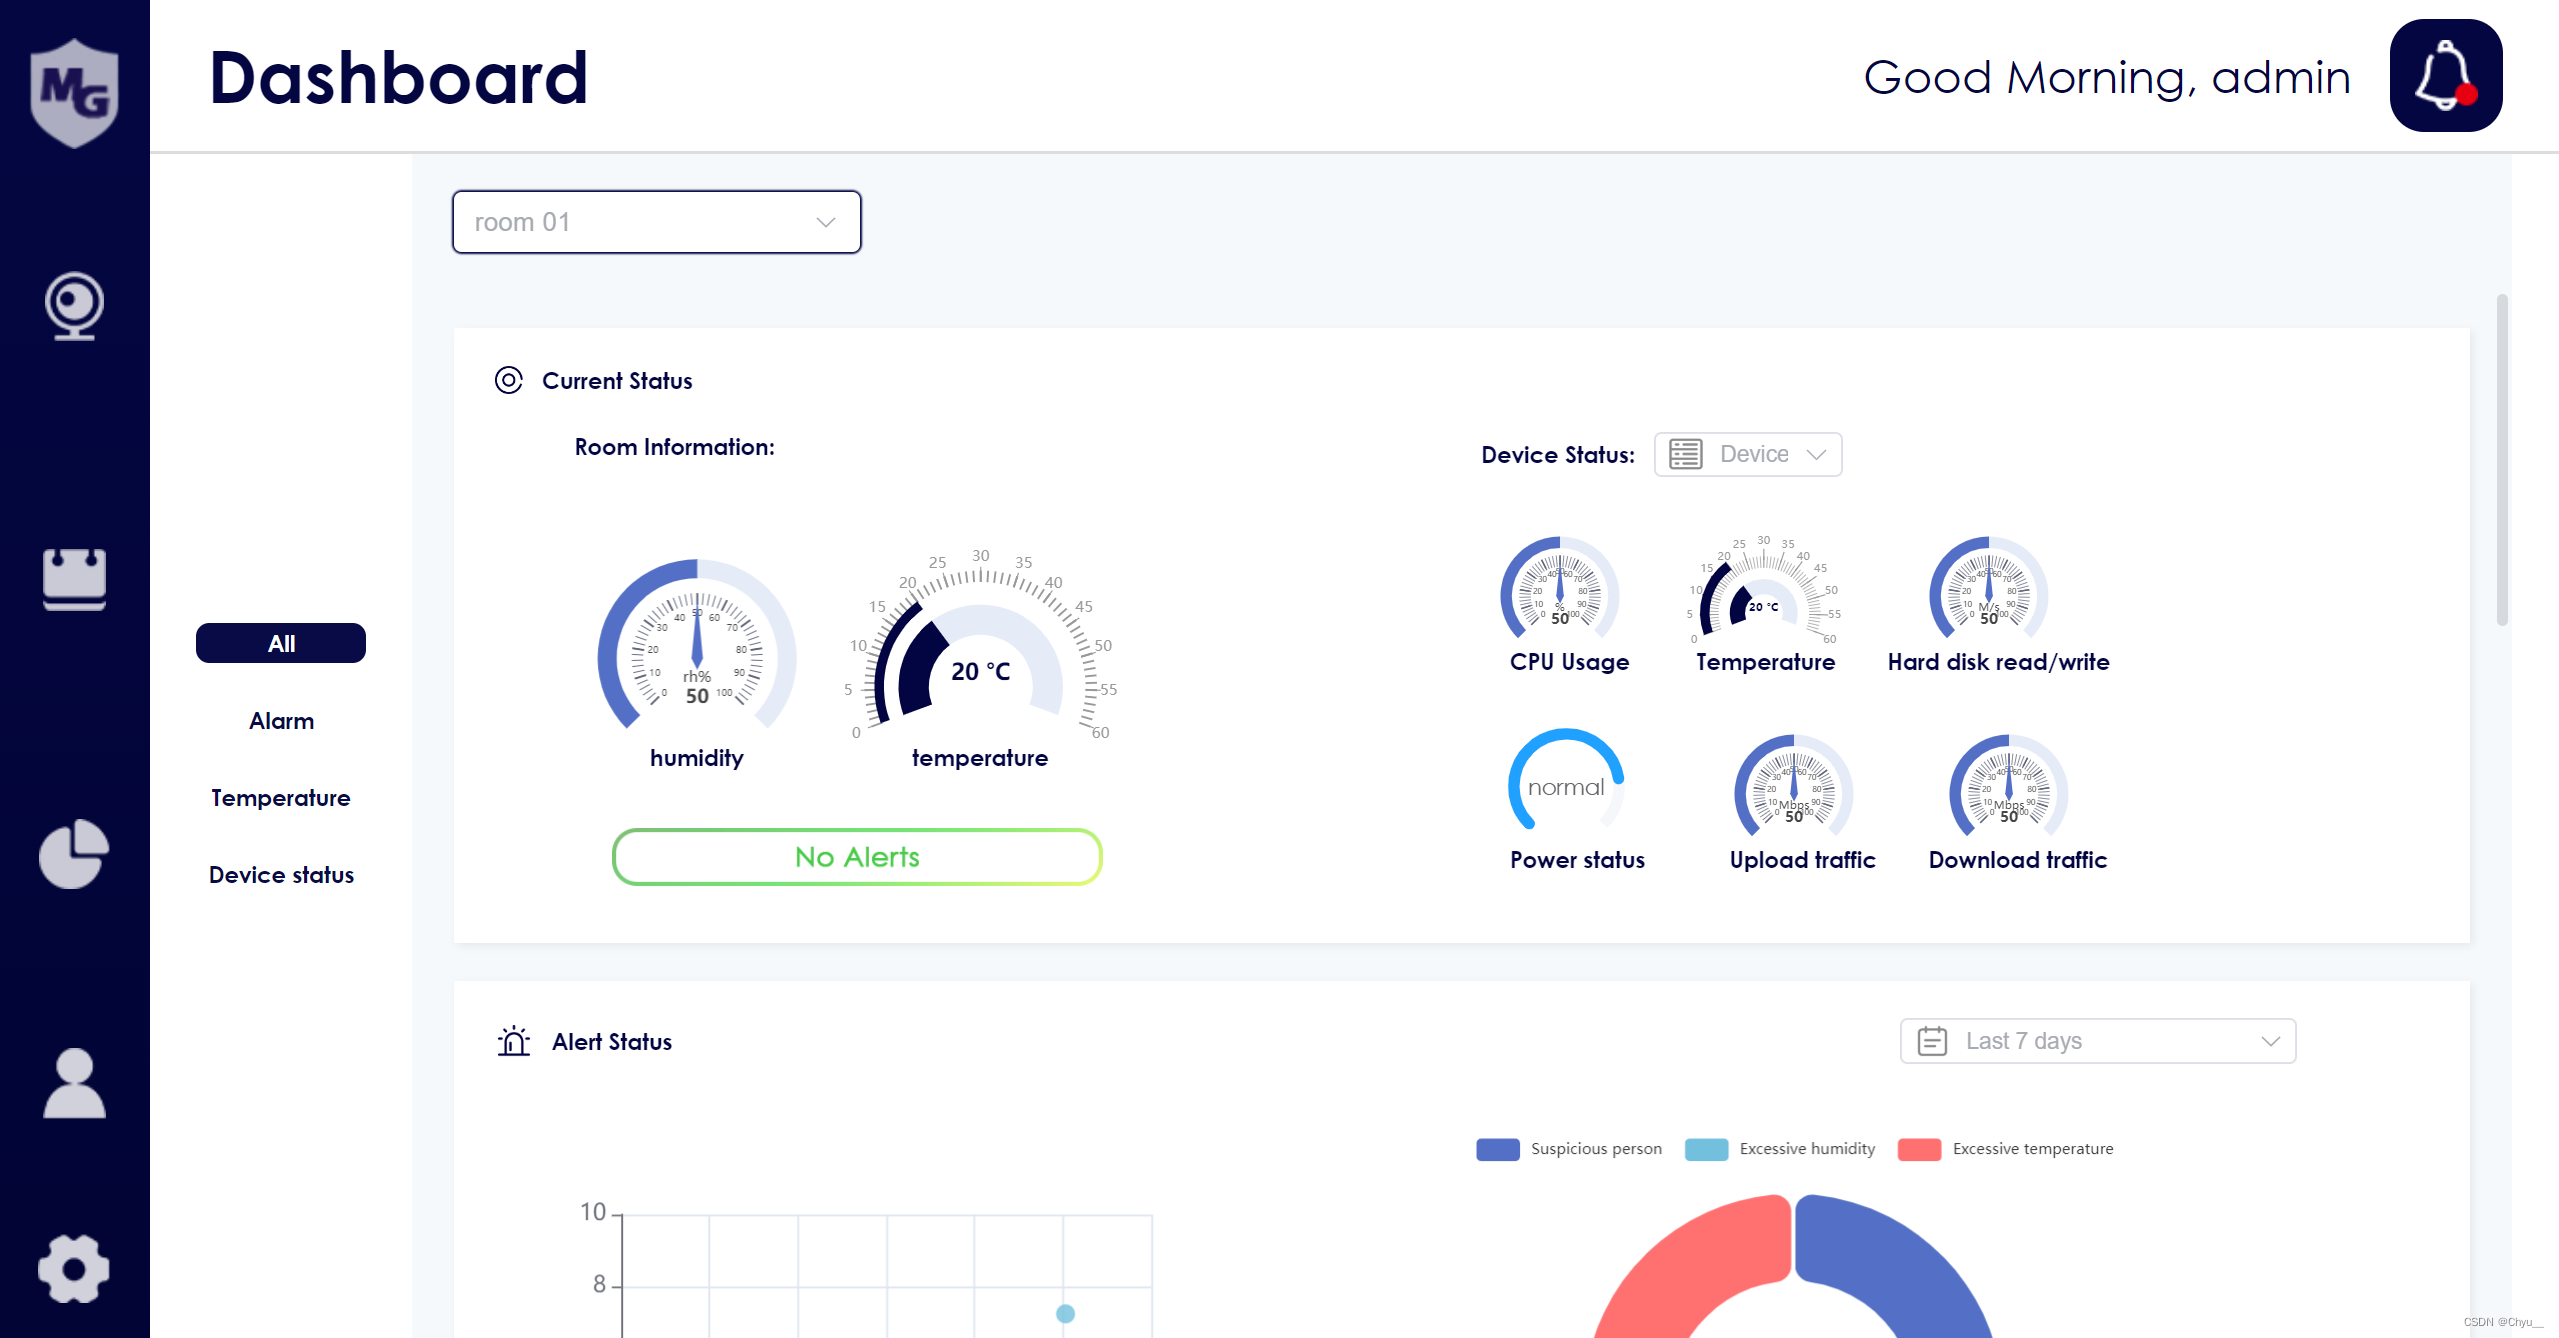The height and width of the screenshot is (1338, 2559).
Task: Click the 20 °C reading in temperature gauge
Action: (x=980, y=671)
